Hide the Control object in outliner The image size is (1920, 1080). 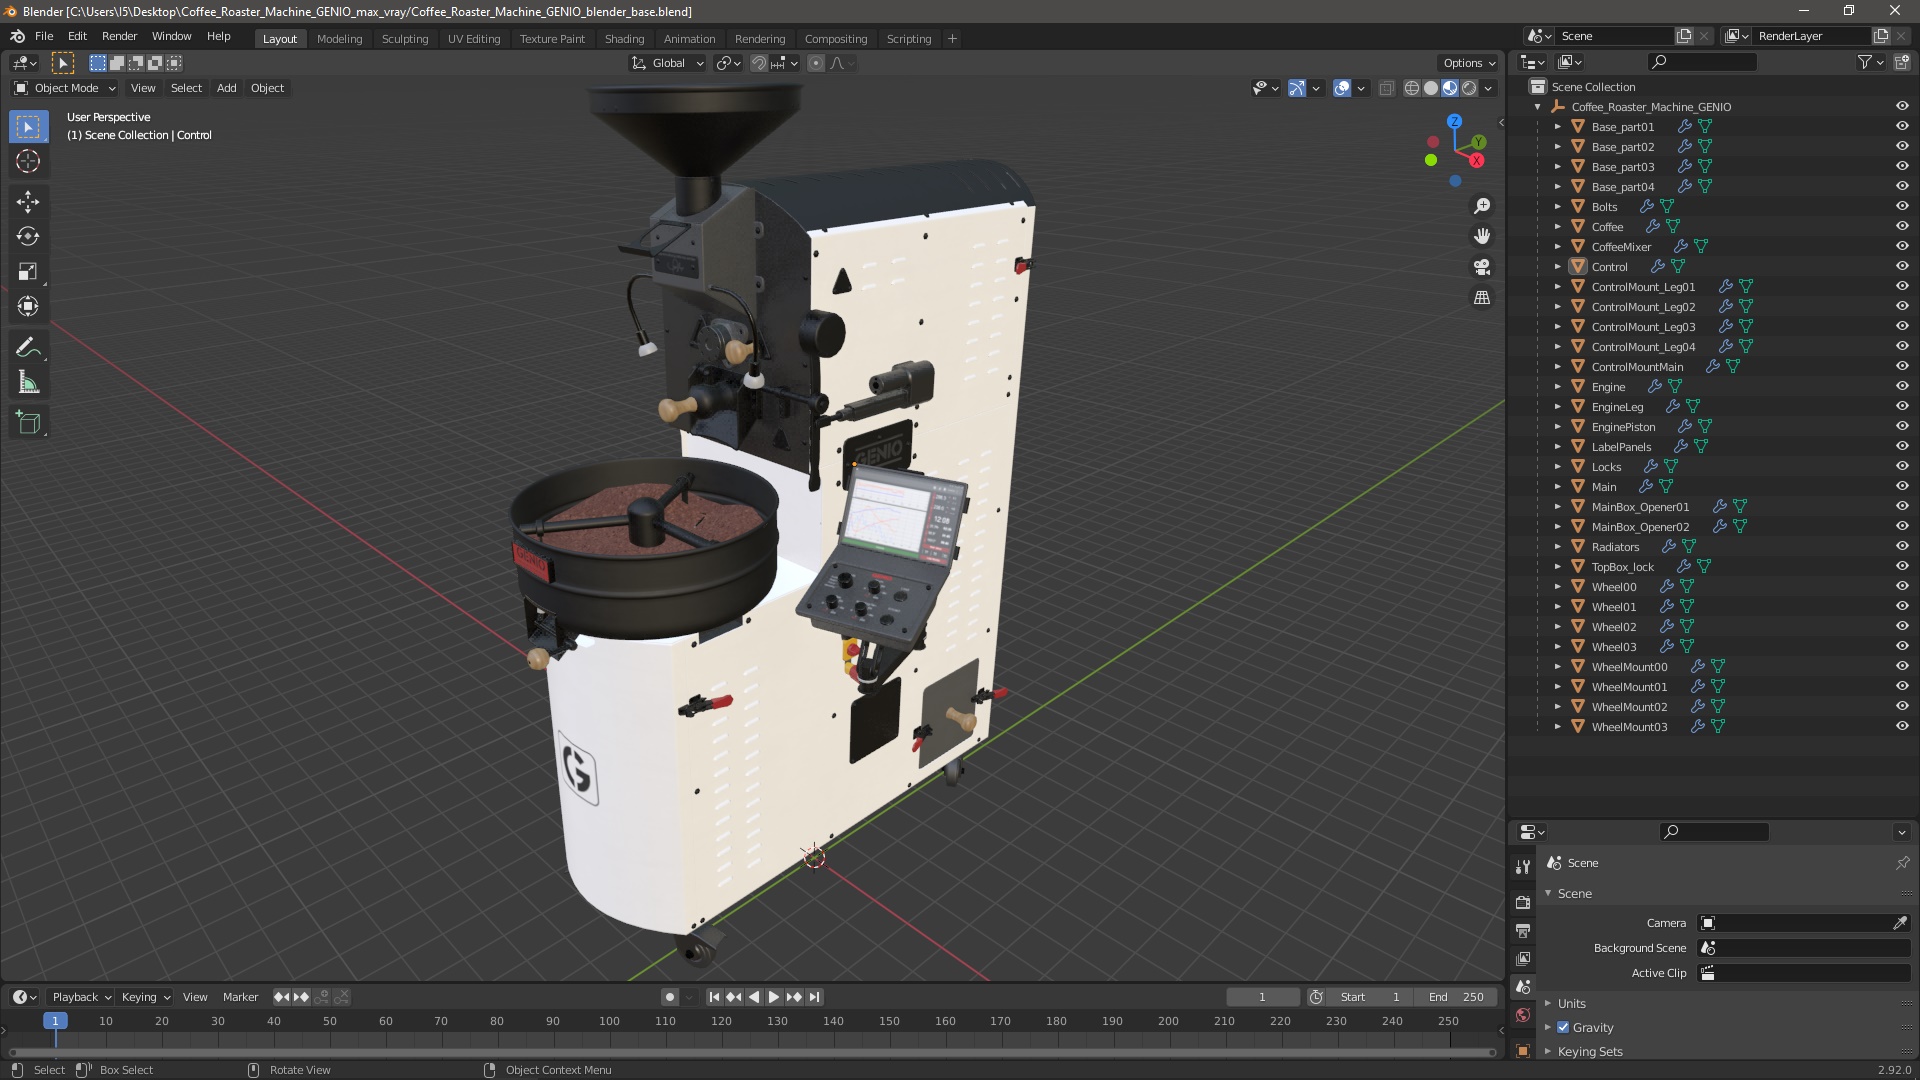tap(1902, 266)
